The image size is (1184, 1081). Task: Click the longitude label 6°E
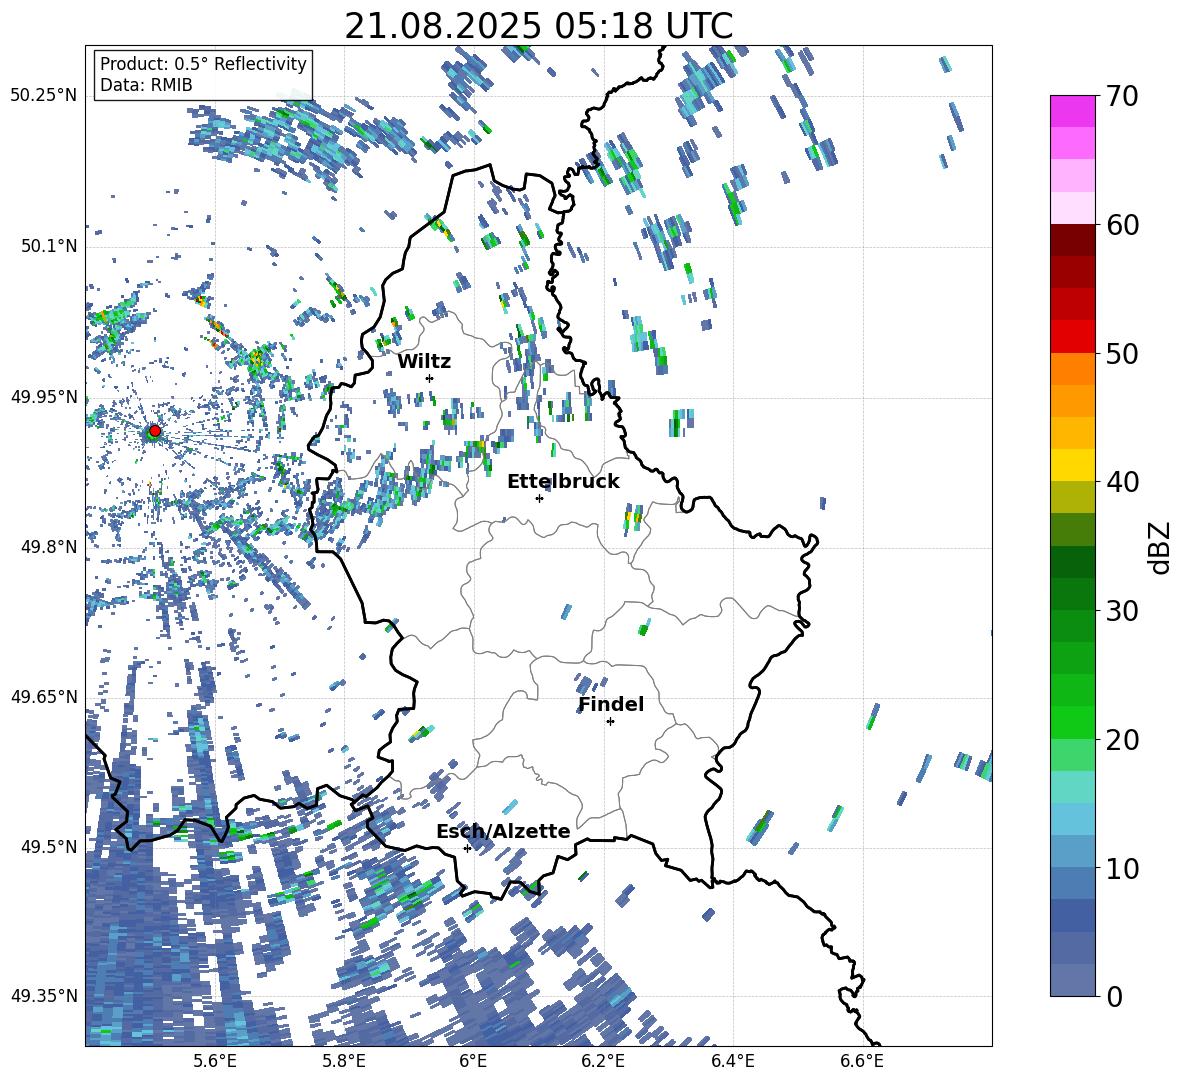click(x=473, y=1061)
